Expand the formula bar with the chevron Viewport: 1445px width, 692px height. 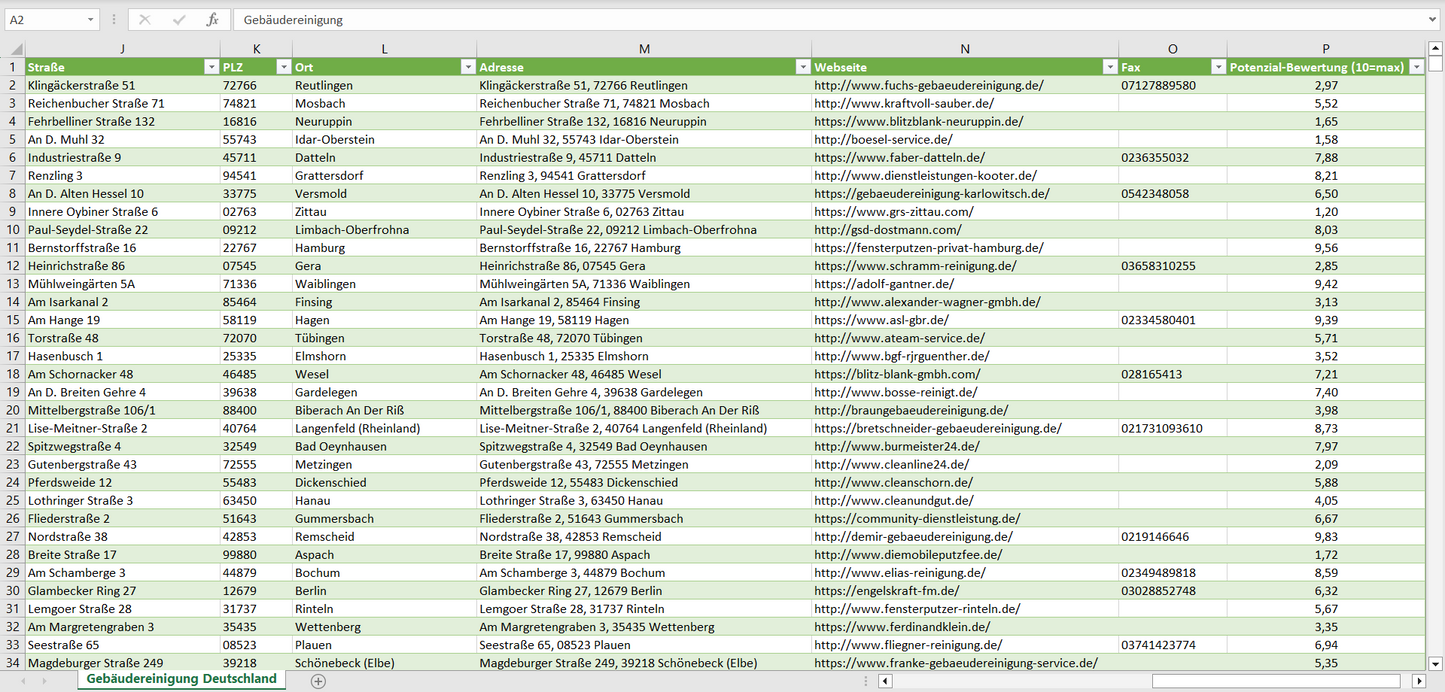click(x=1433, y=20)
